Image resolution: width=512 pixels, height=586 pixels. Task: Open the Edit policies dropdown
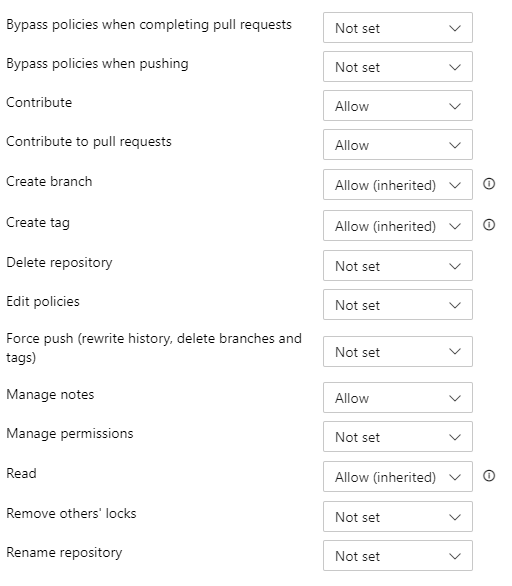click(398, 305)
